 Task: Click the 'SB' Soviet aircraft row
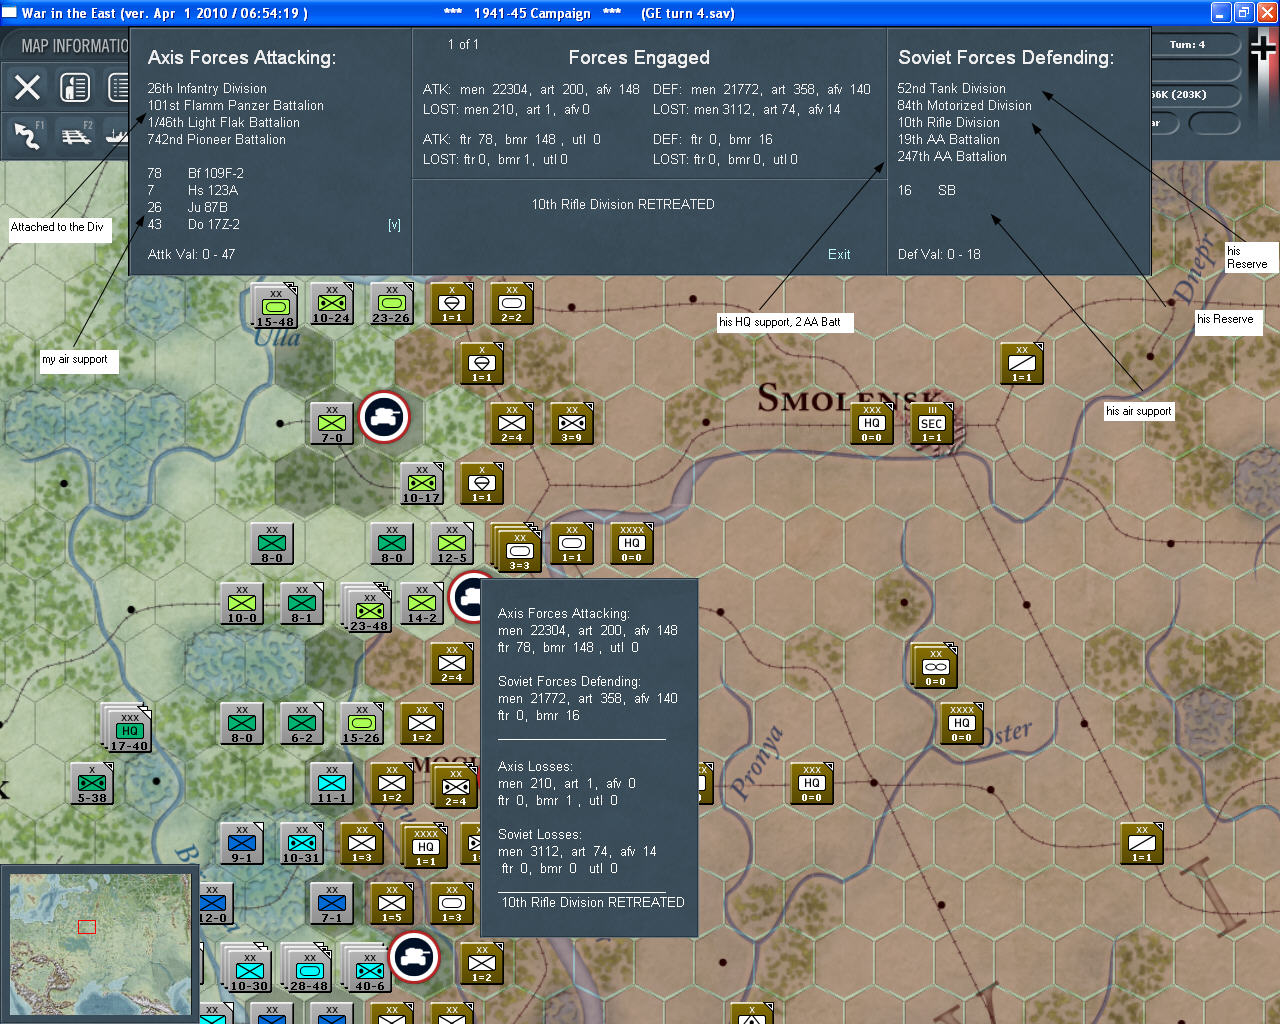[x=927, y=190]
